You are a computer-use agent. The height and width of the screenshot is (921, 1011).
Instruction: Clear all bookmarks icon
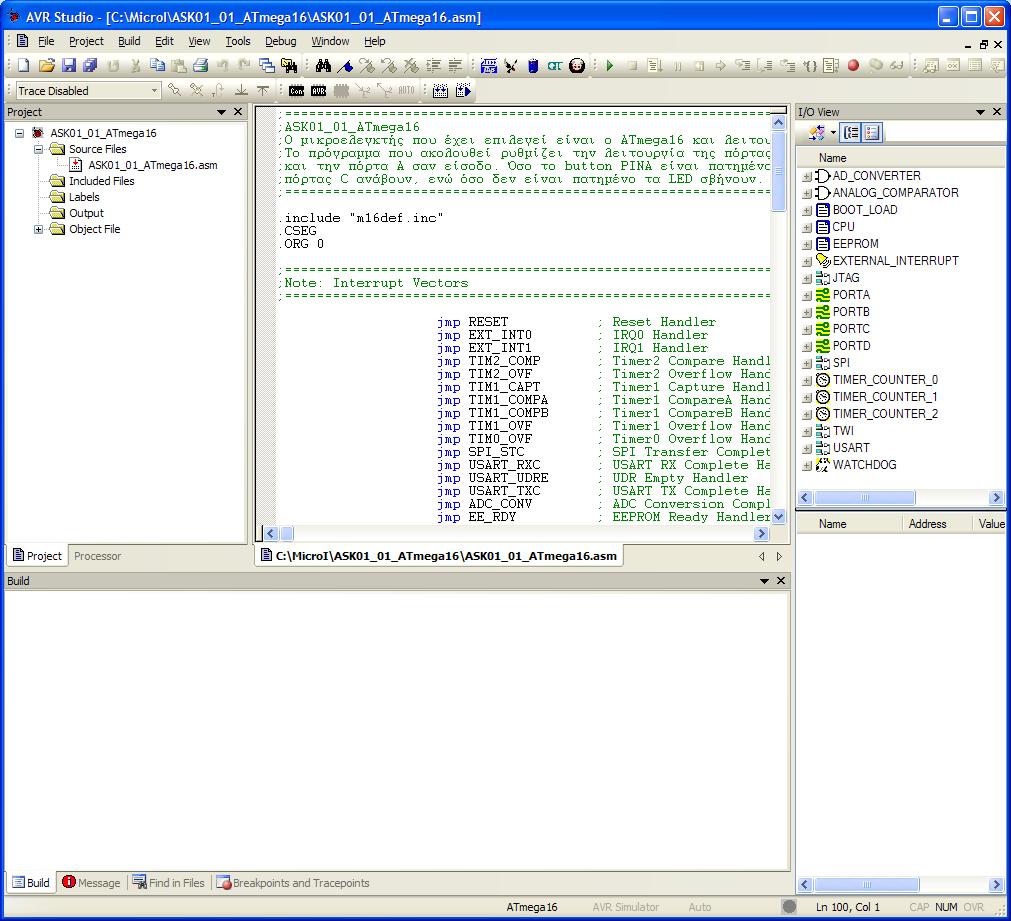[411, 66]
